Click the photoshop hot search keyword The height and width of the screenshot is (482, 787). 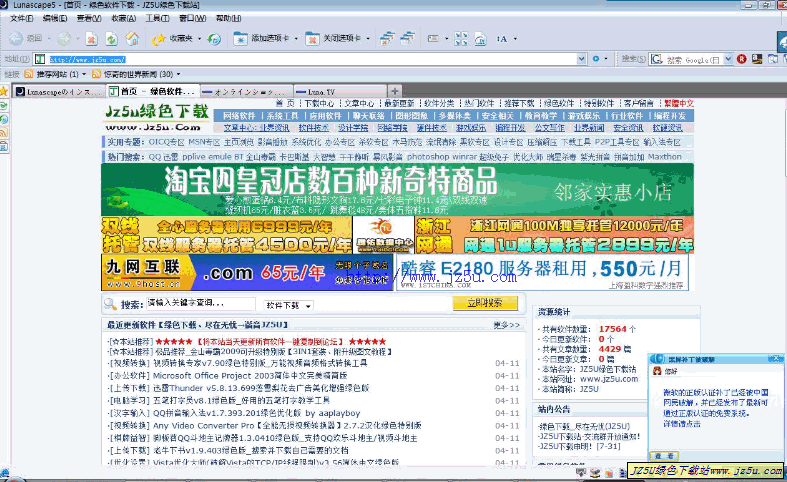click(x=428, y=157)
